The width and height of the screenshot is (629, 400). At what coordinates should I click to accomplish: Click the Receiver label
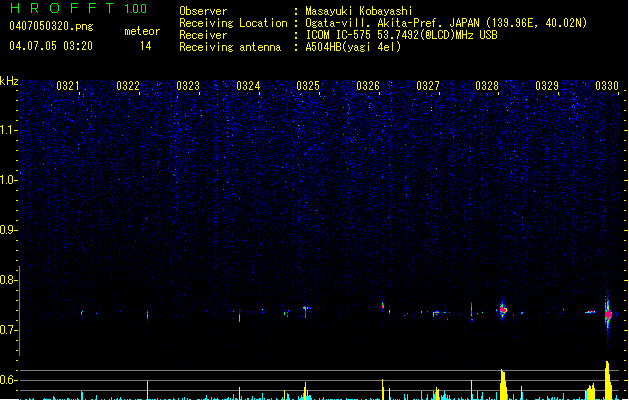[x=203, y=35]
